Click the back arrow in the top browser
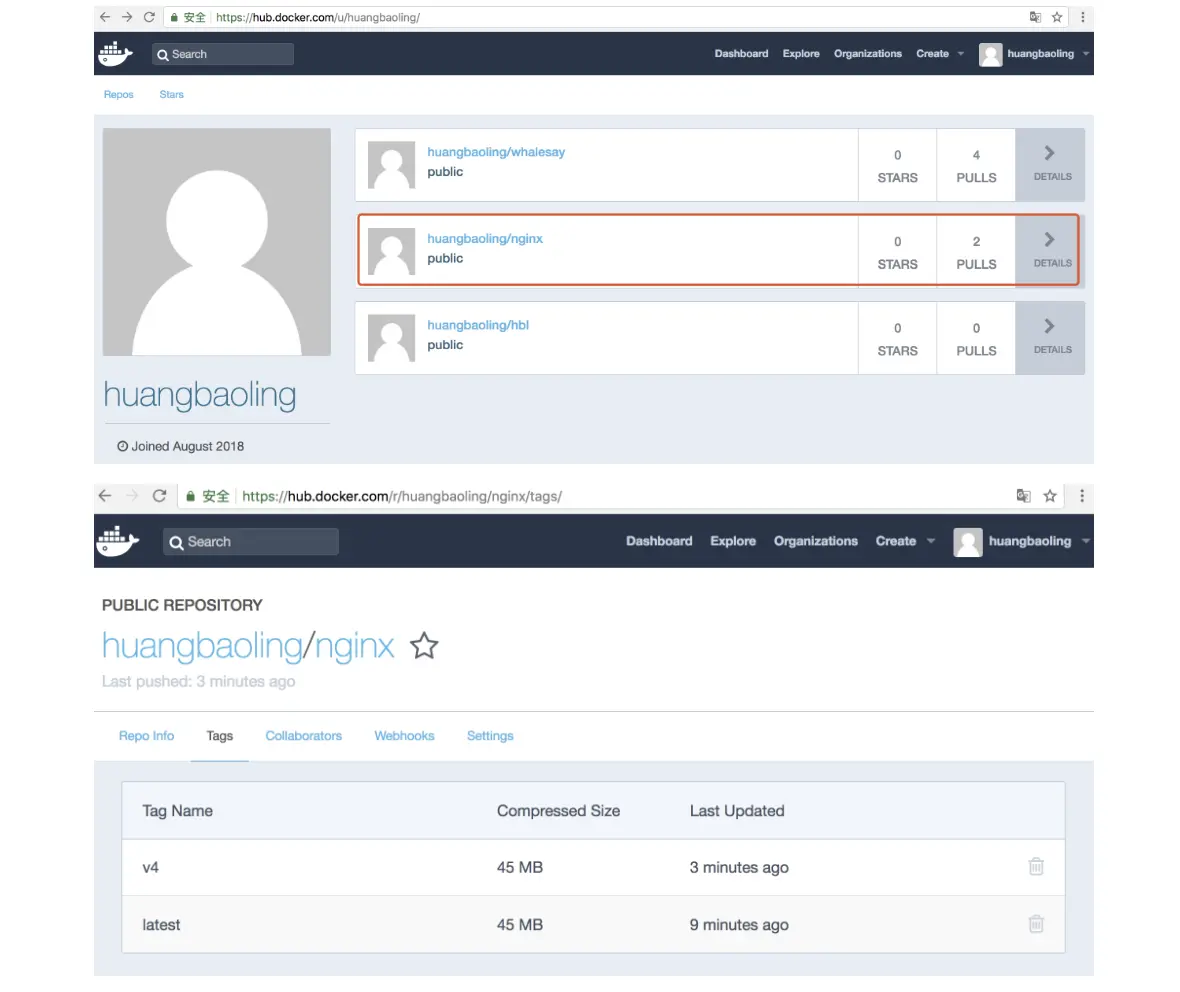The image size is (1180, 992). [x=105, y=17]
